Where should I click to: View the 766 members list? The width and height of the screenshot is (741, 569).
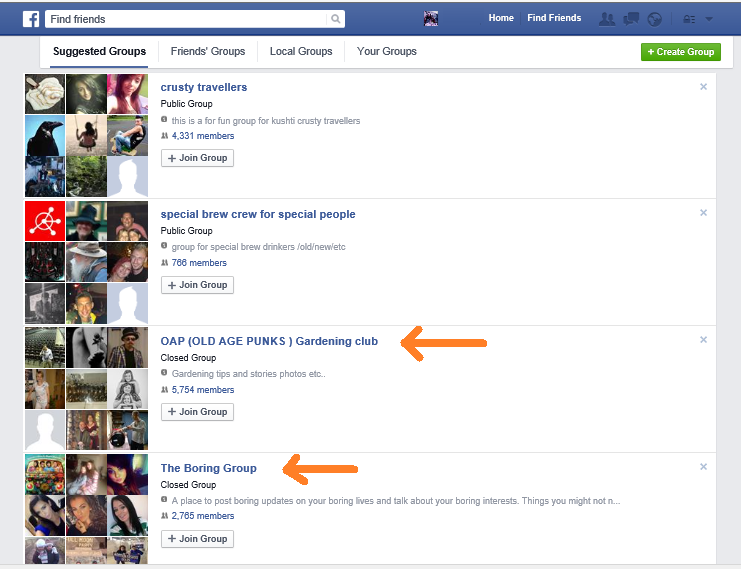point(199,263)
